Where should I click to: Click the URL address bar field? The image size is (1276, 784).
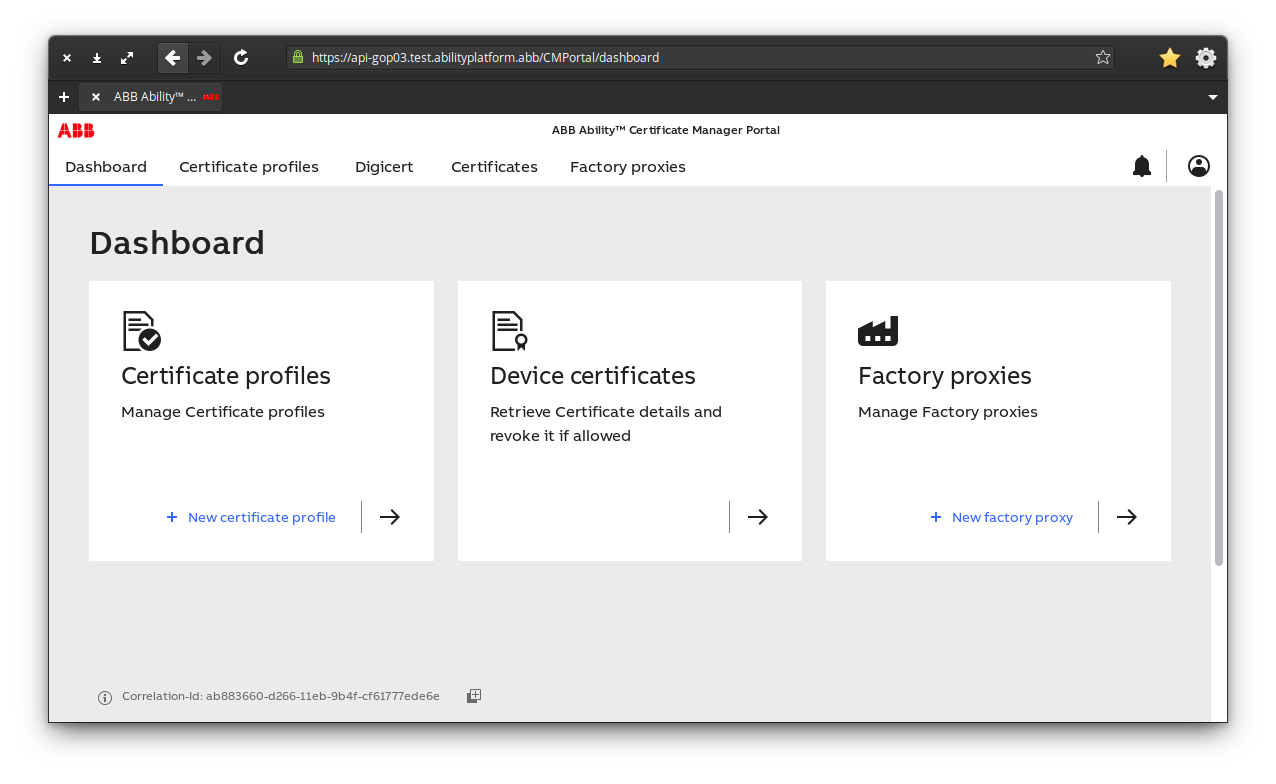point(690,58)
